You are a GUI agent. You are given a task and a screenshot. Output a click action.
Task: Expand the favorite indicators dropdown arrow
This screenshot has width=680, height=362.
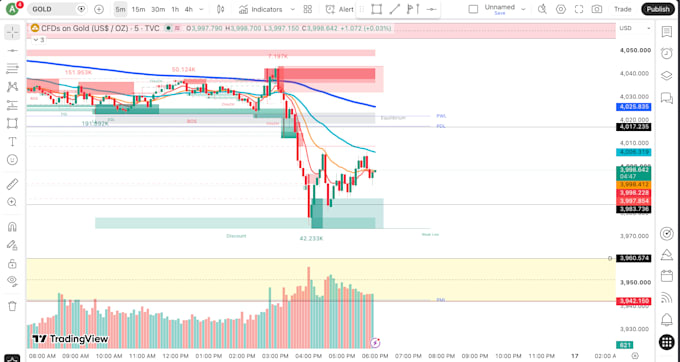[x=292, y=9]
